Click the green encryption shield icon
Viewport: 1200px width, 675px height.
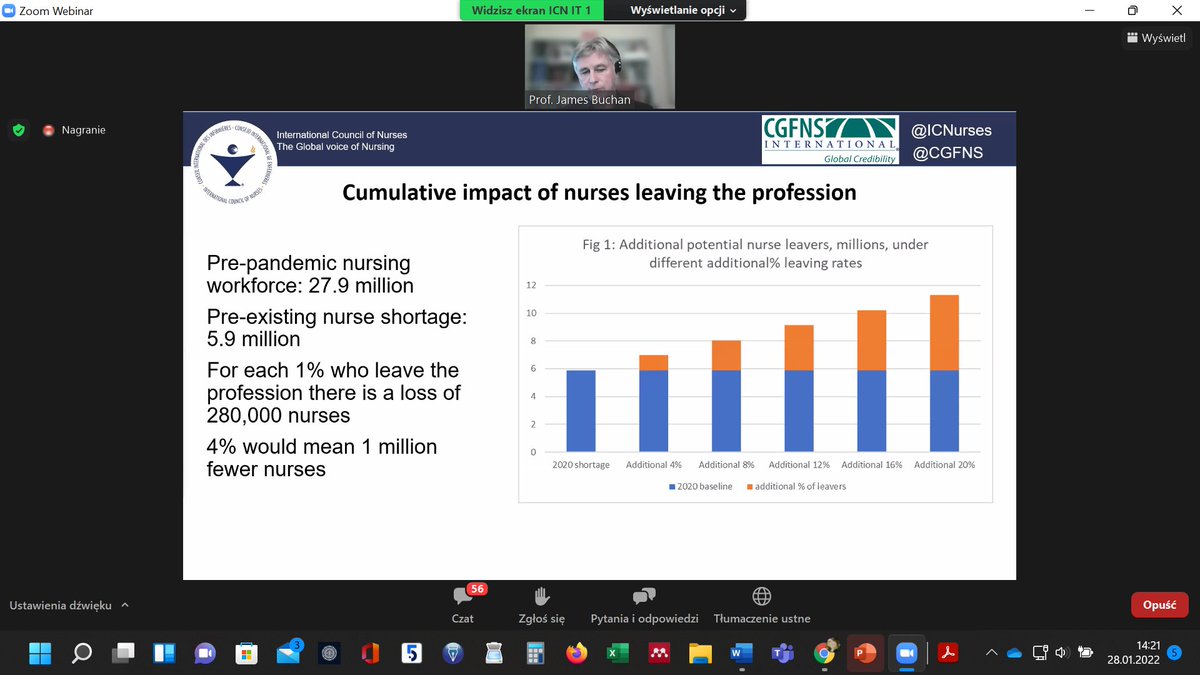click(18, 130)
